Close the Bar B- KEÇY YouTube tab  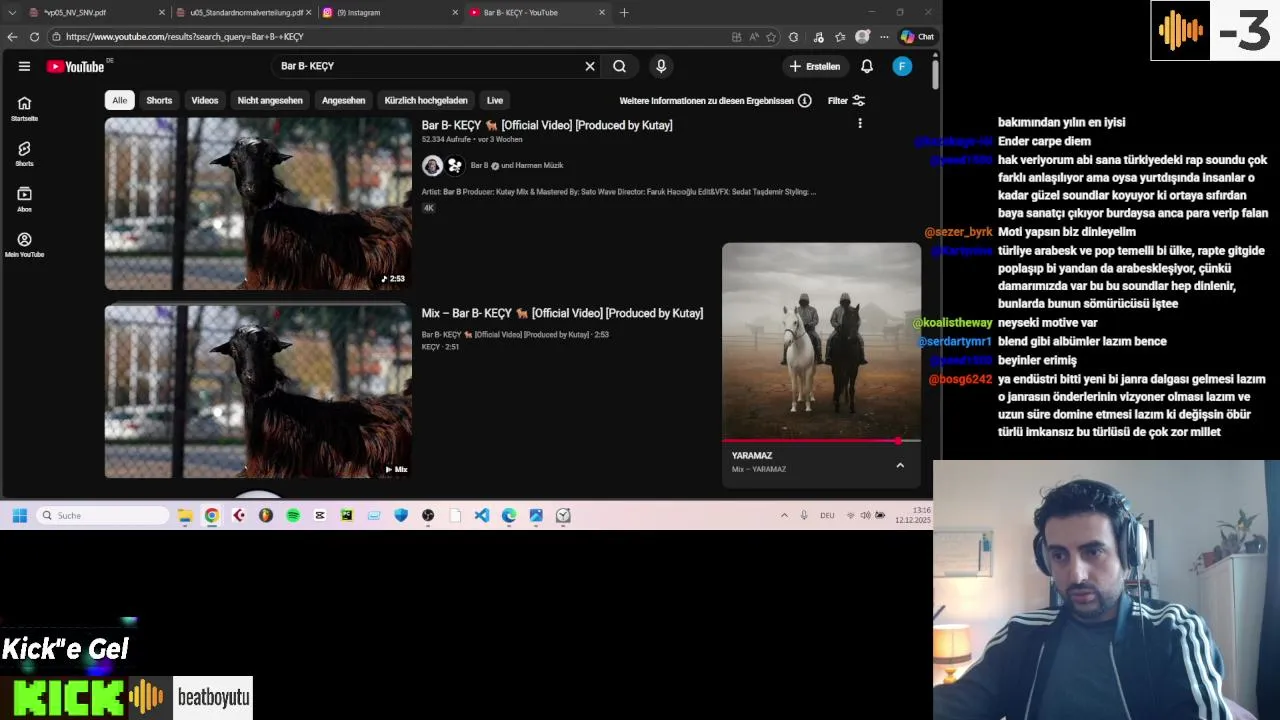click(x=601, y=12)
